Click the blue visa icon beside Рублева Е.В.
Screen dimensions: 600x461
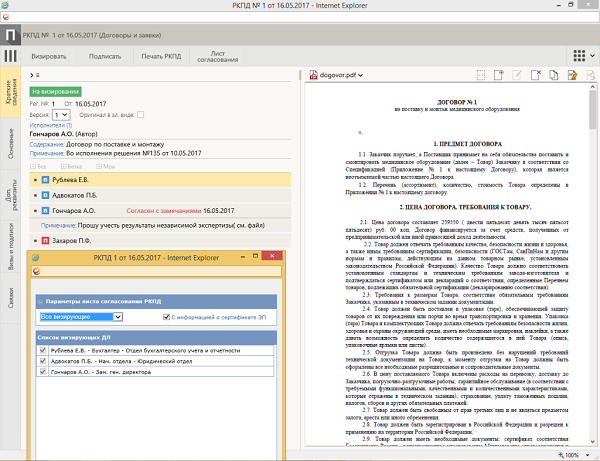coord(46,181)
